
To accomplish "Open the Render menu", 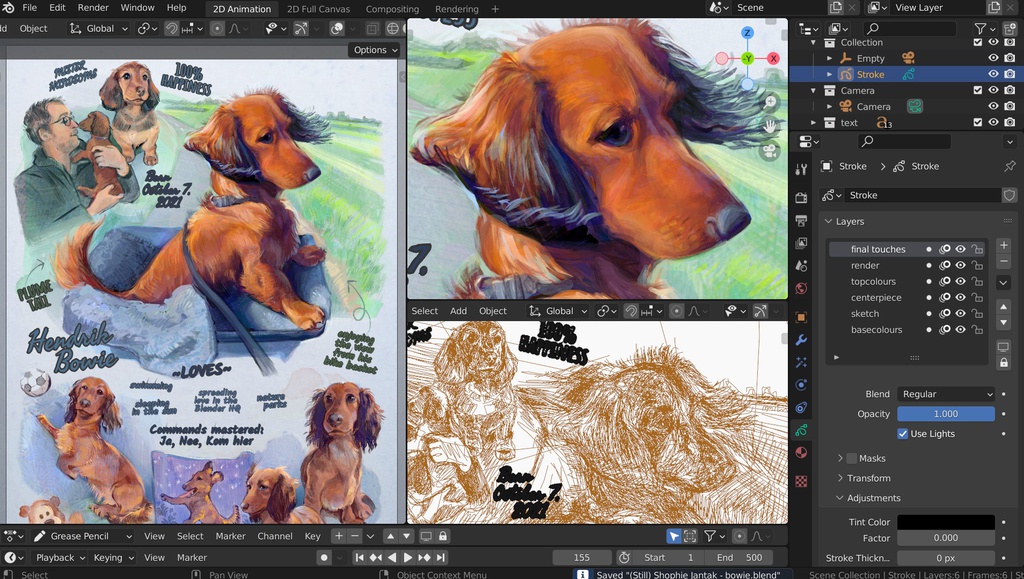I will point(93,8).
